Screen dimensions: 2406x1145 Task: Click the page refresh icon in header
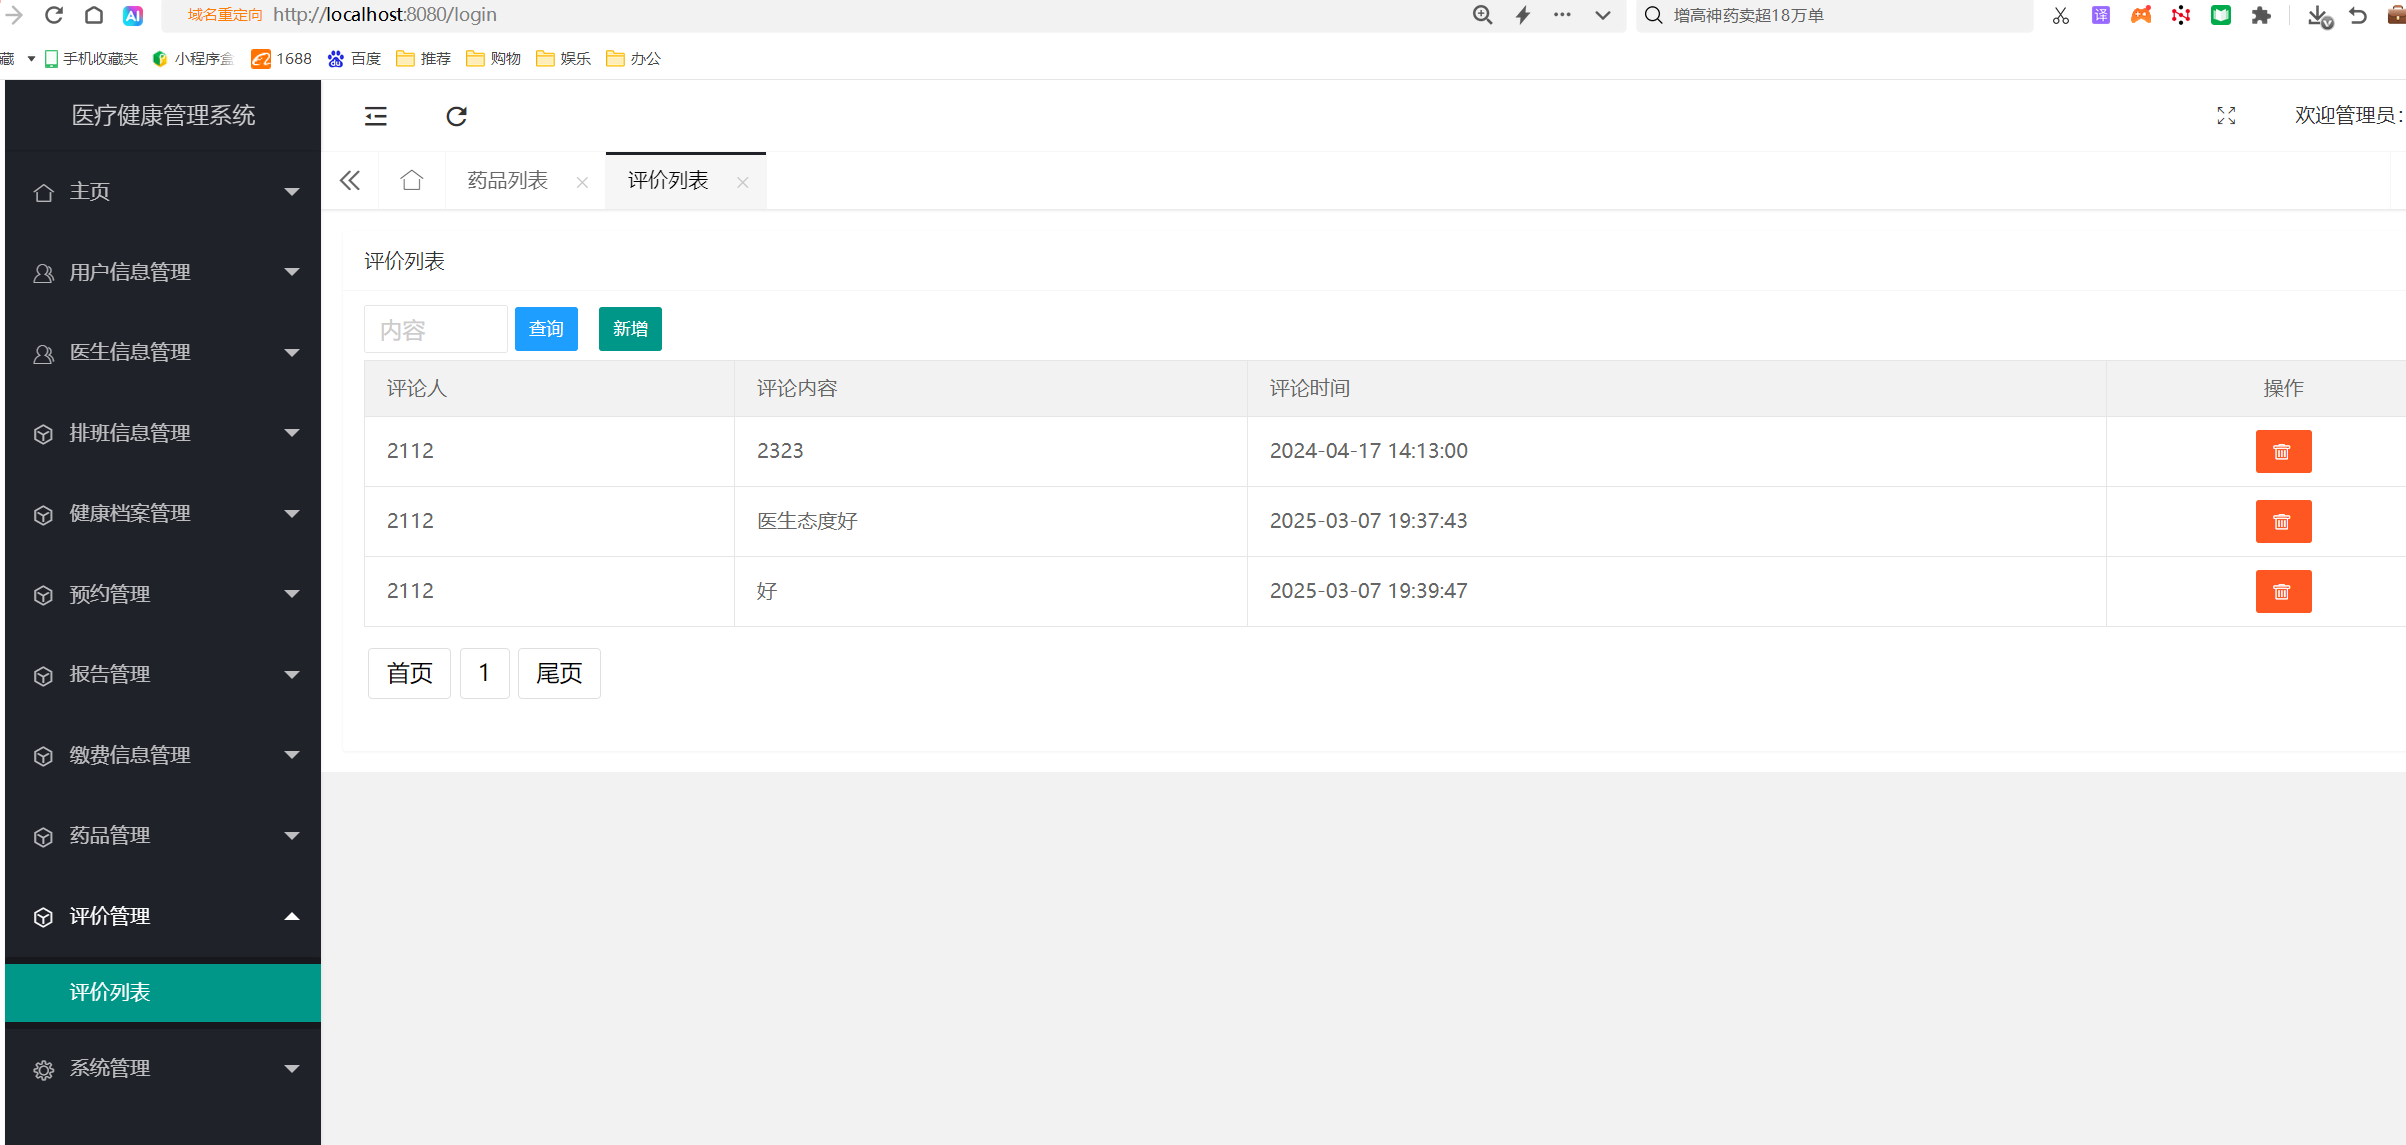pyautogui.click(x=456, y=116)
